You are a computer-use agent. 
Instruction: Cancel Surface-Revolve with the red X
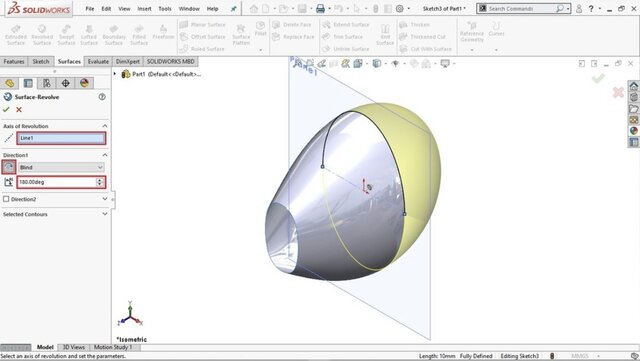[x=19, y=109]
